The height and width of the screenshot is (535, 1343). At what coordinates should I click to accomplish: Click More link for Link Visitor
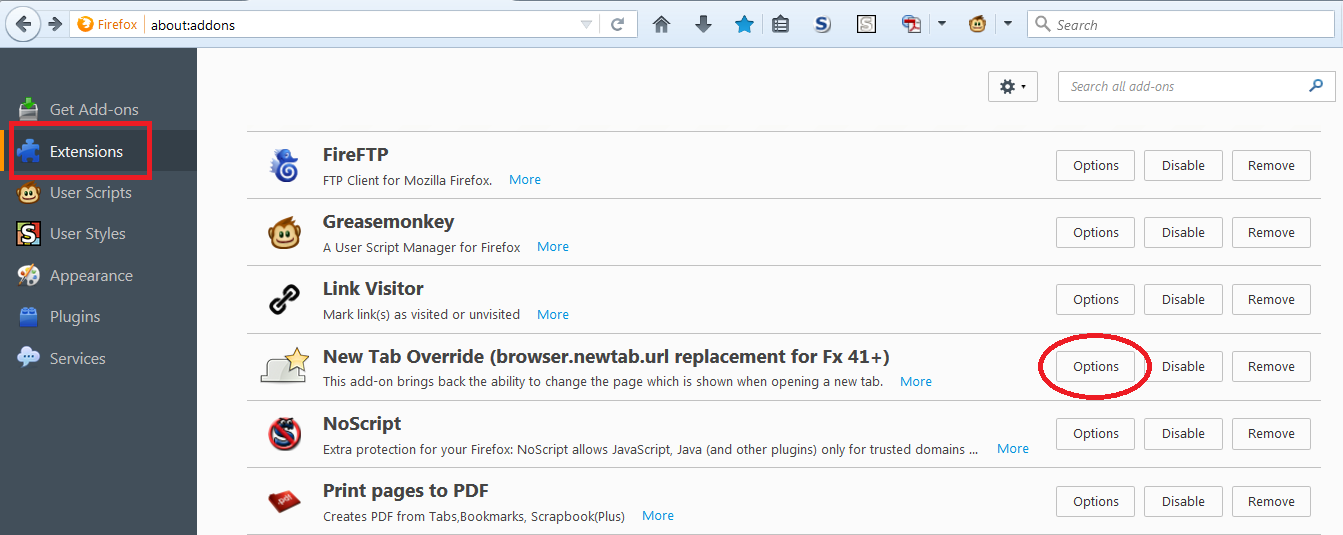tap(553, 314)
